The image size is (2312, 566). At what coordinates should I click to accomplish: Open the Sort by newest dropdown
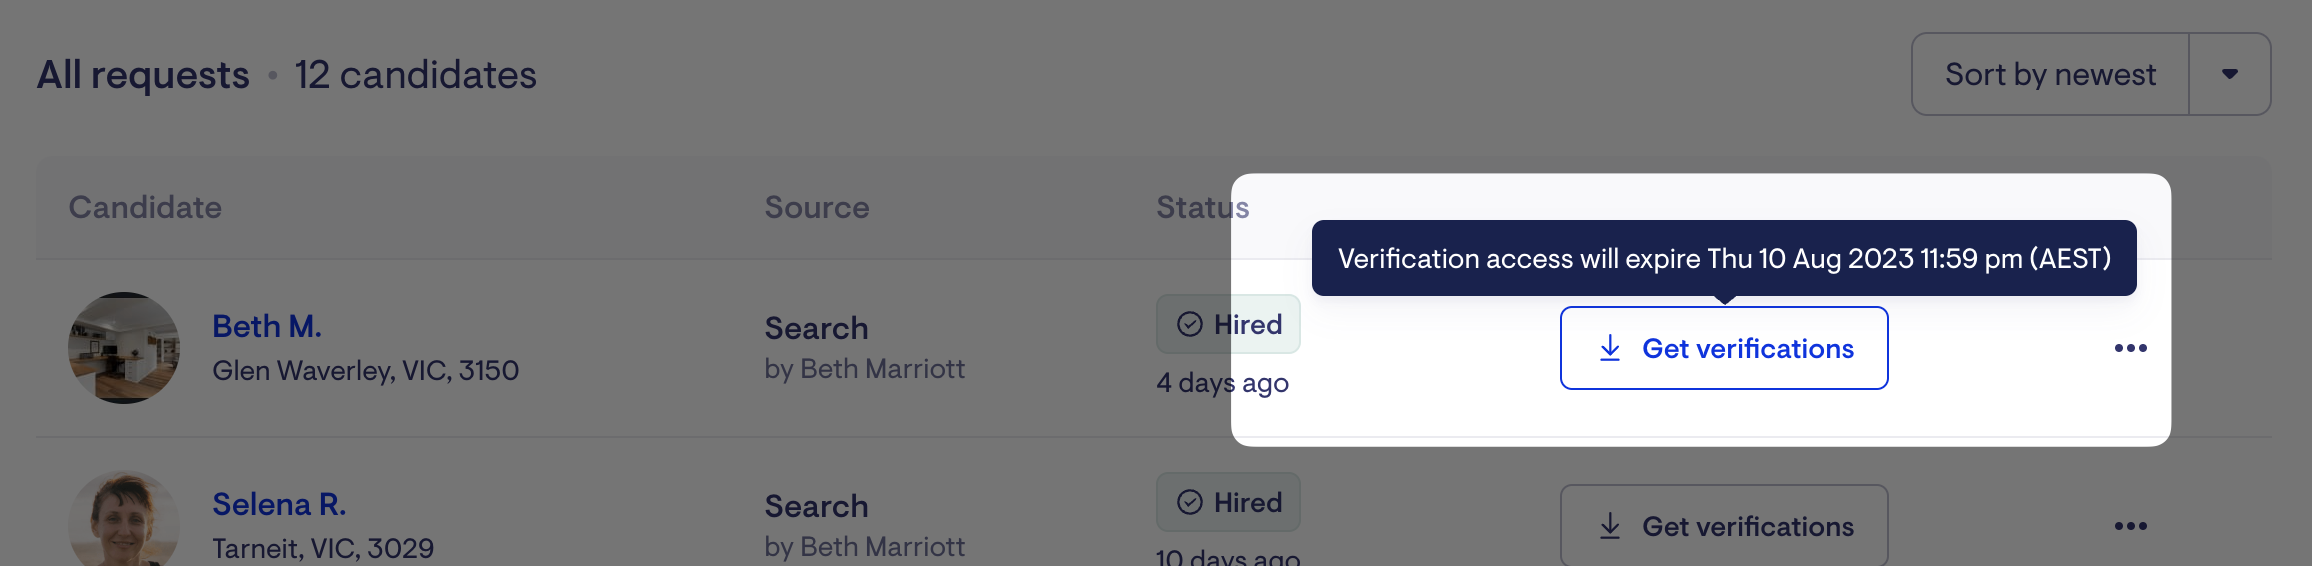(x=2050, y=74)
